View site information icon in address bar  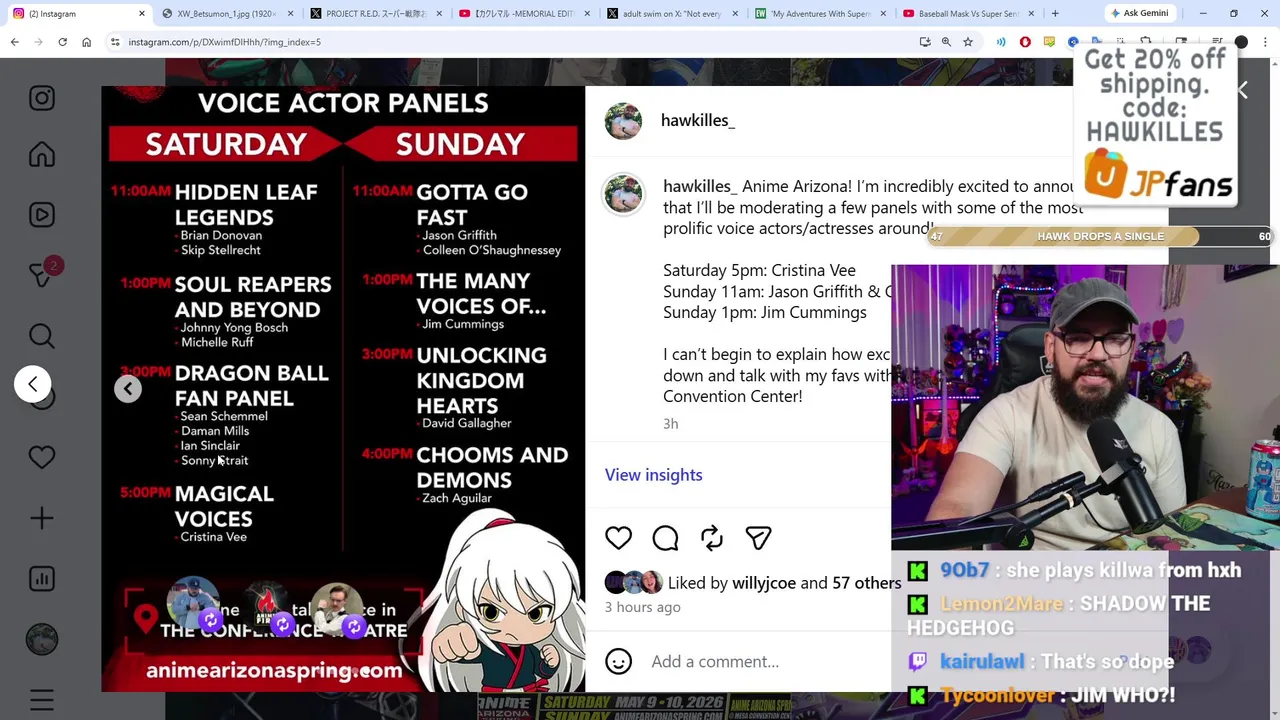115,42
